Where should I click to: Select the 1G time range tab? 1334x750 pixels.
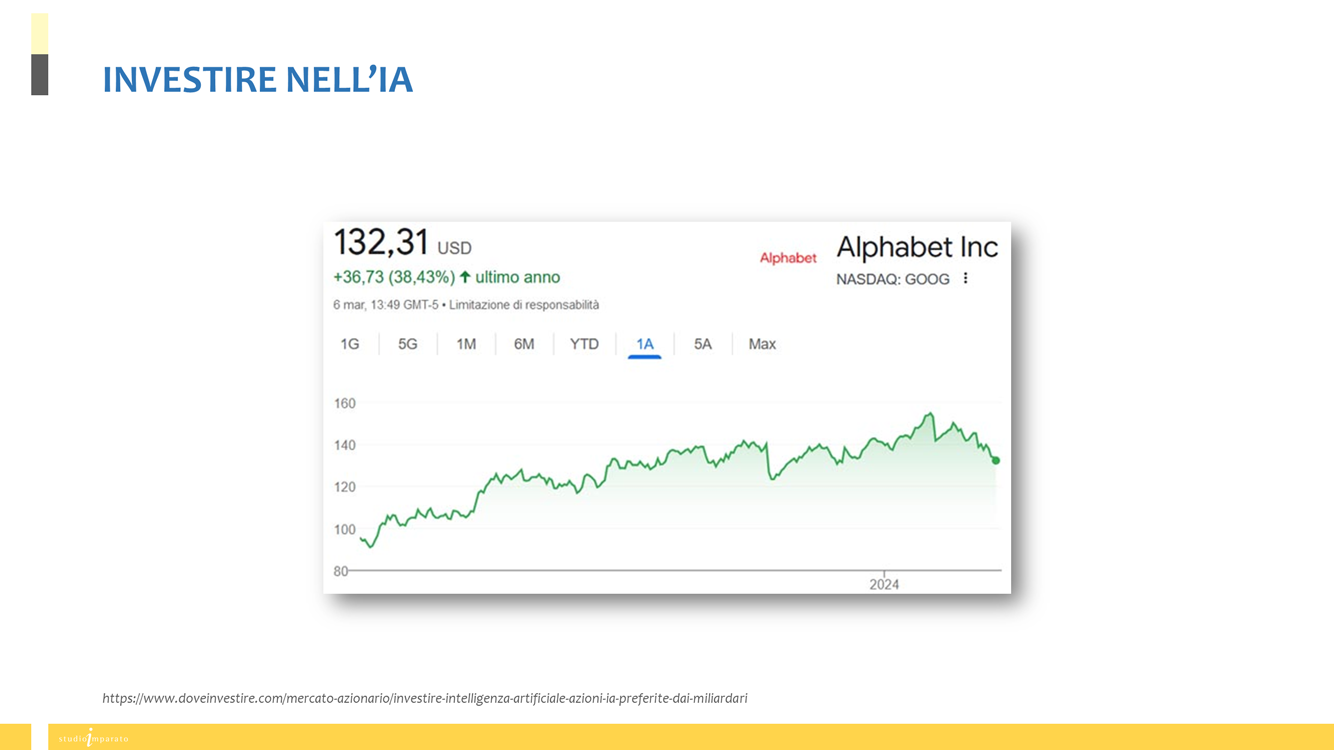(x=349, y=344)
